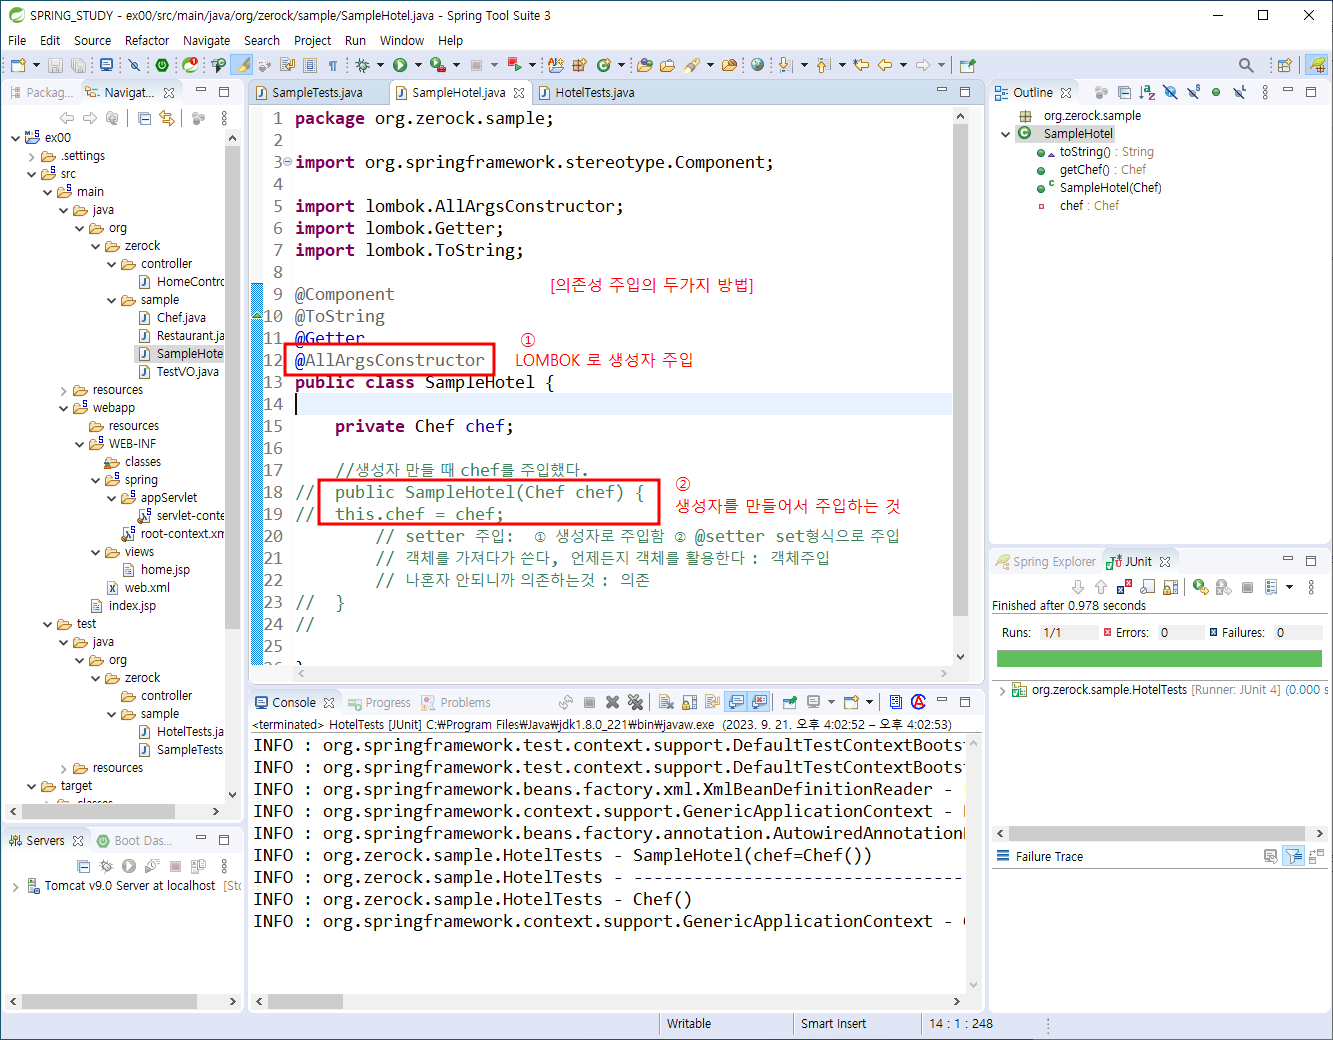Toggle Hide Fields in Outline

(x=1170, y=92)
